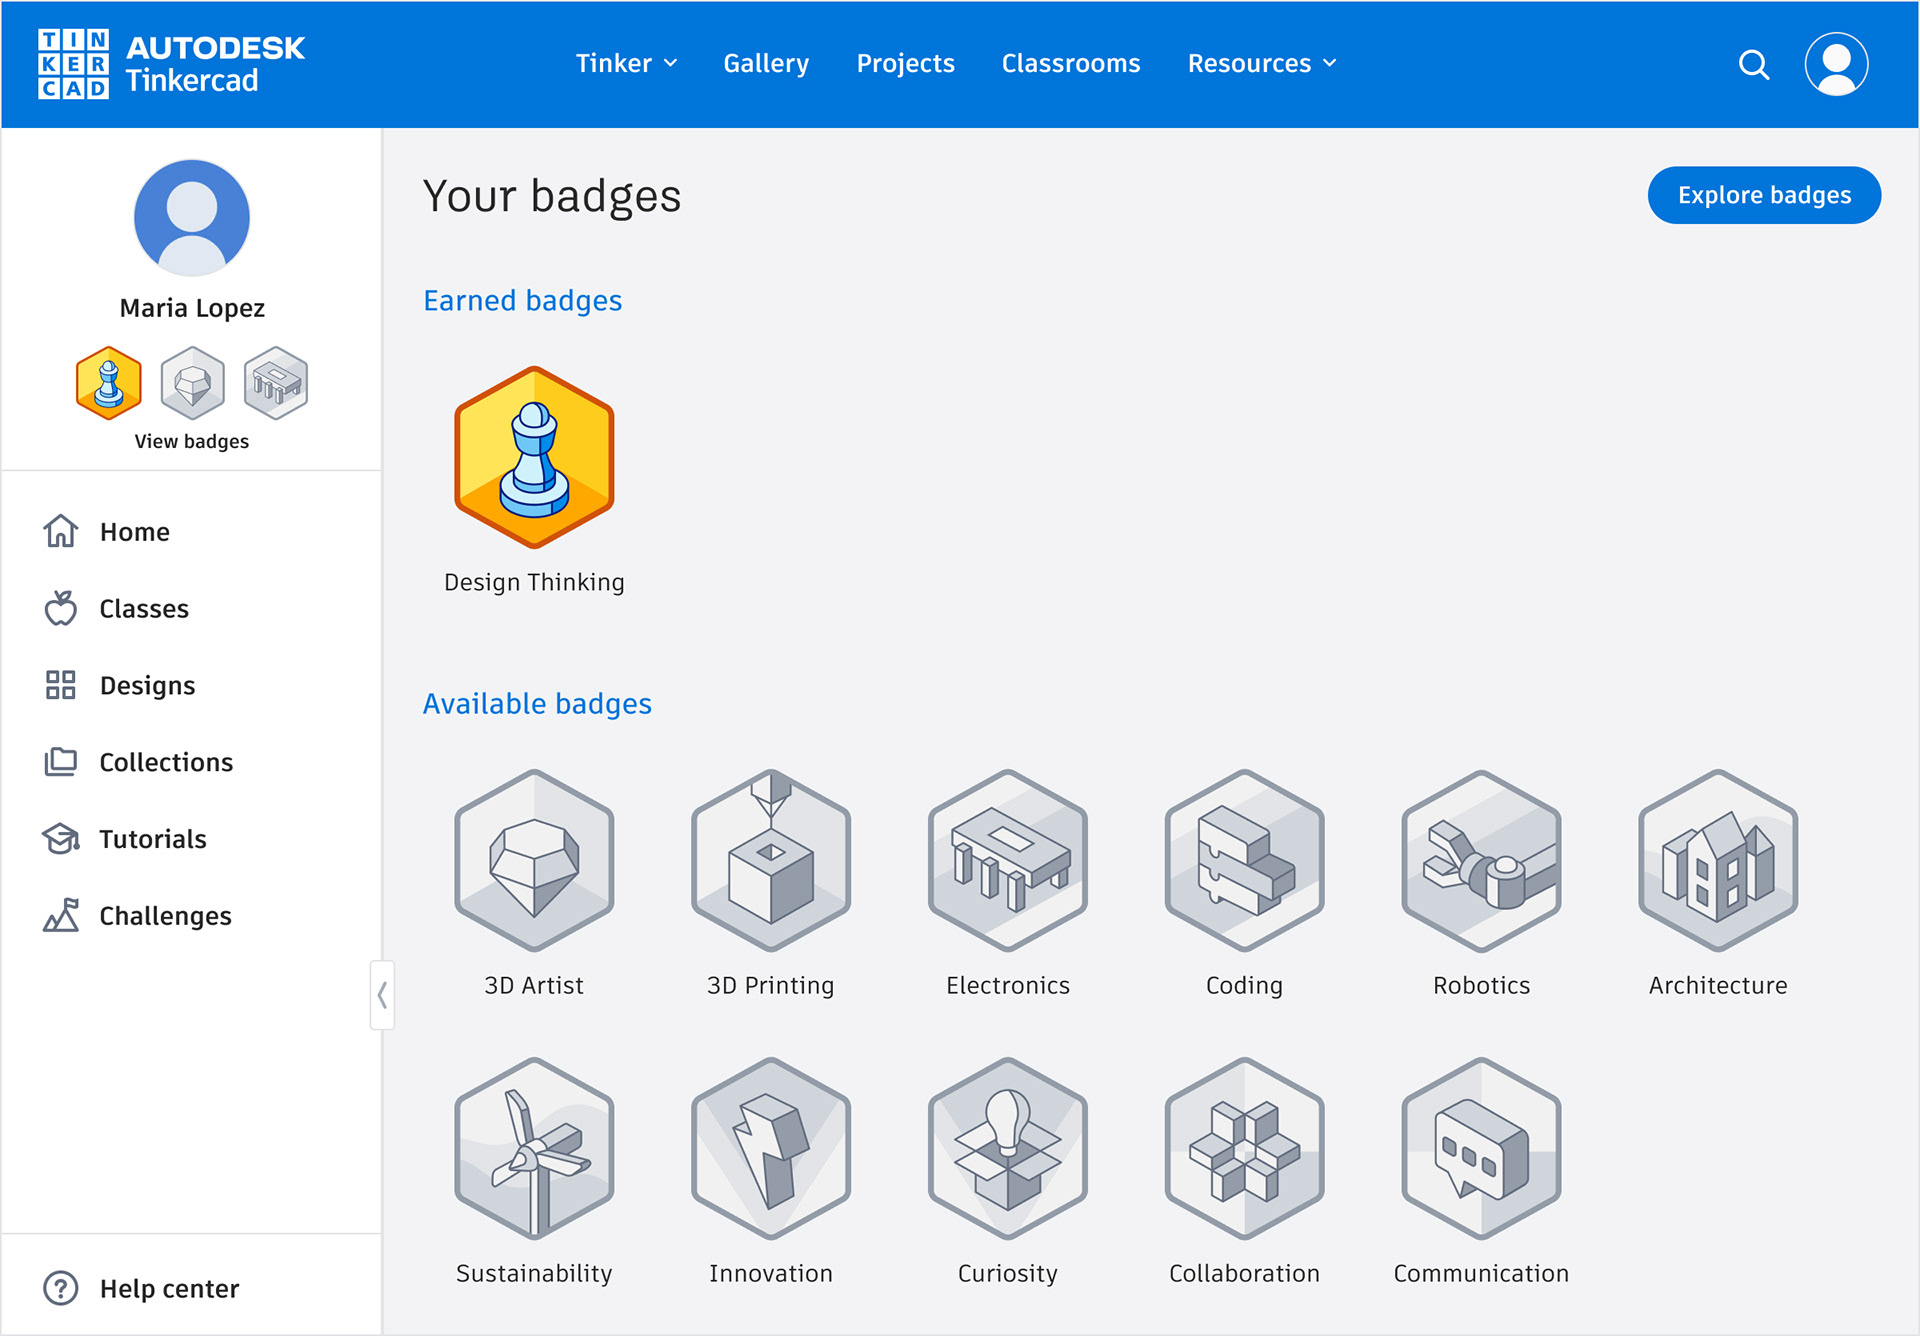The width and height of the screenshot is (1920, 1336).
Task: Select the Communication speech bubble badge
Action: 1481,1149
